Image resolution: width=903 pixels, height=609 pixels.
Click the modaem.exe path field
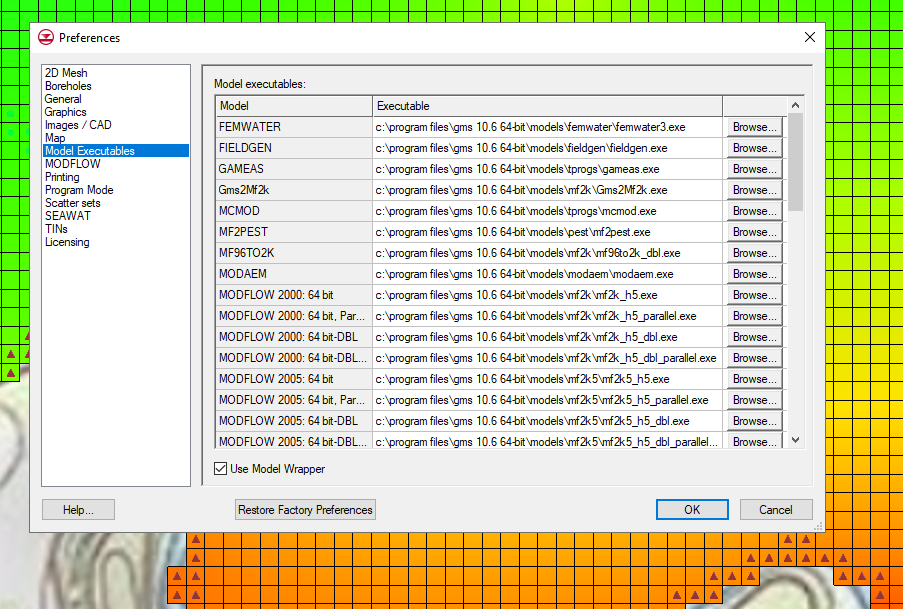pyautogui.click(x=548, y=274)
